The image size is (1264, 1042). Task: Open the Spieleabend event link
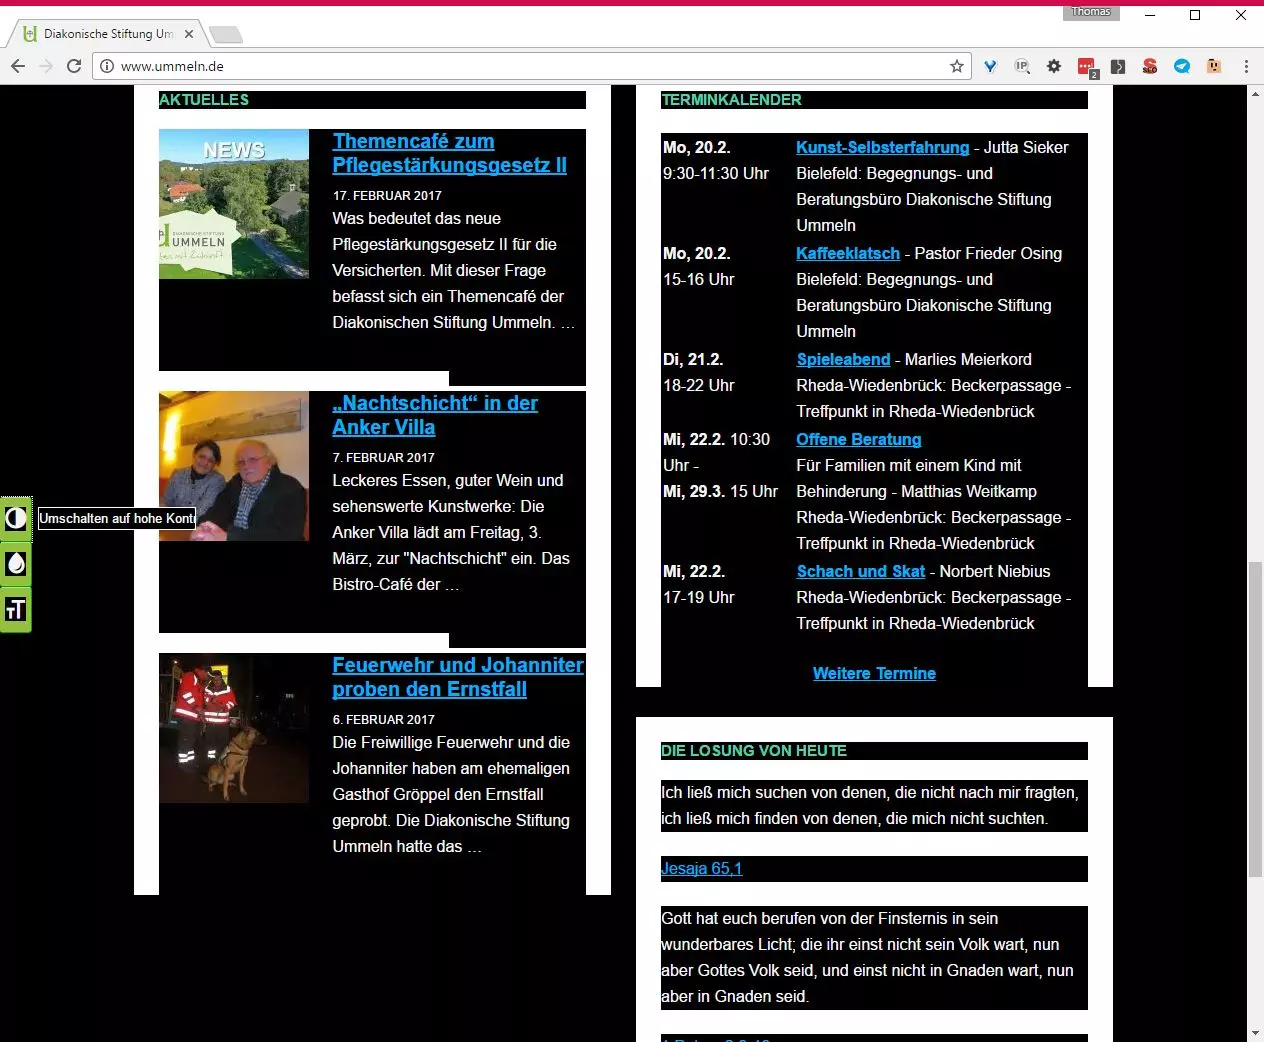coord(843,359)
